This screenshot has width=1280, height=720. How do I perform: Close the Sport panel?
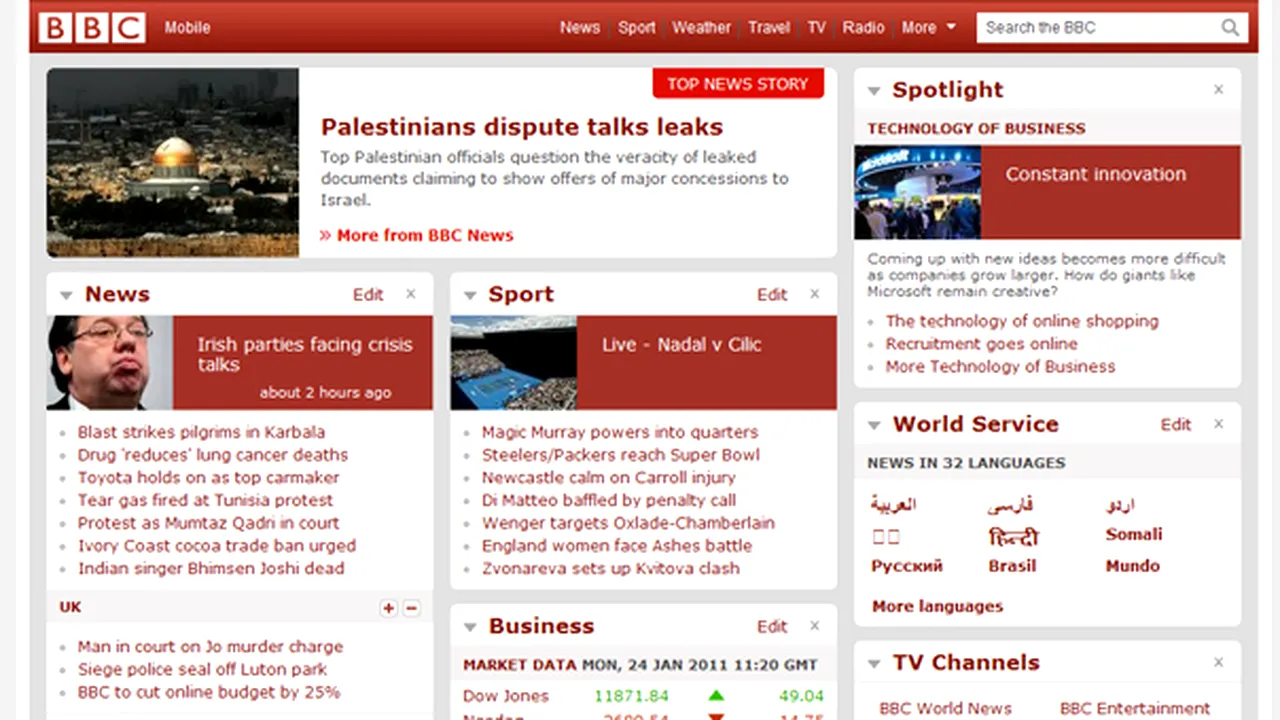pos(815,294)
